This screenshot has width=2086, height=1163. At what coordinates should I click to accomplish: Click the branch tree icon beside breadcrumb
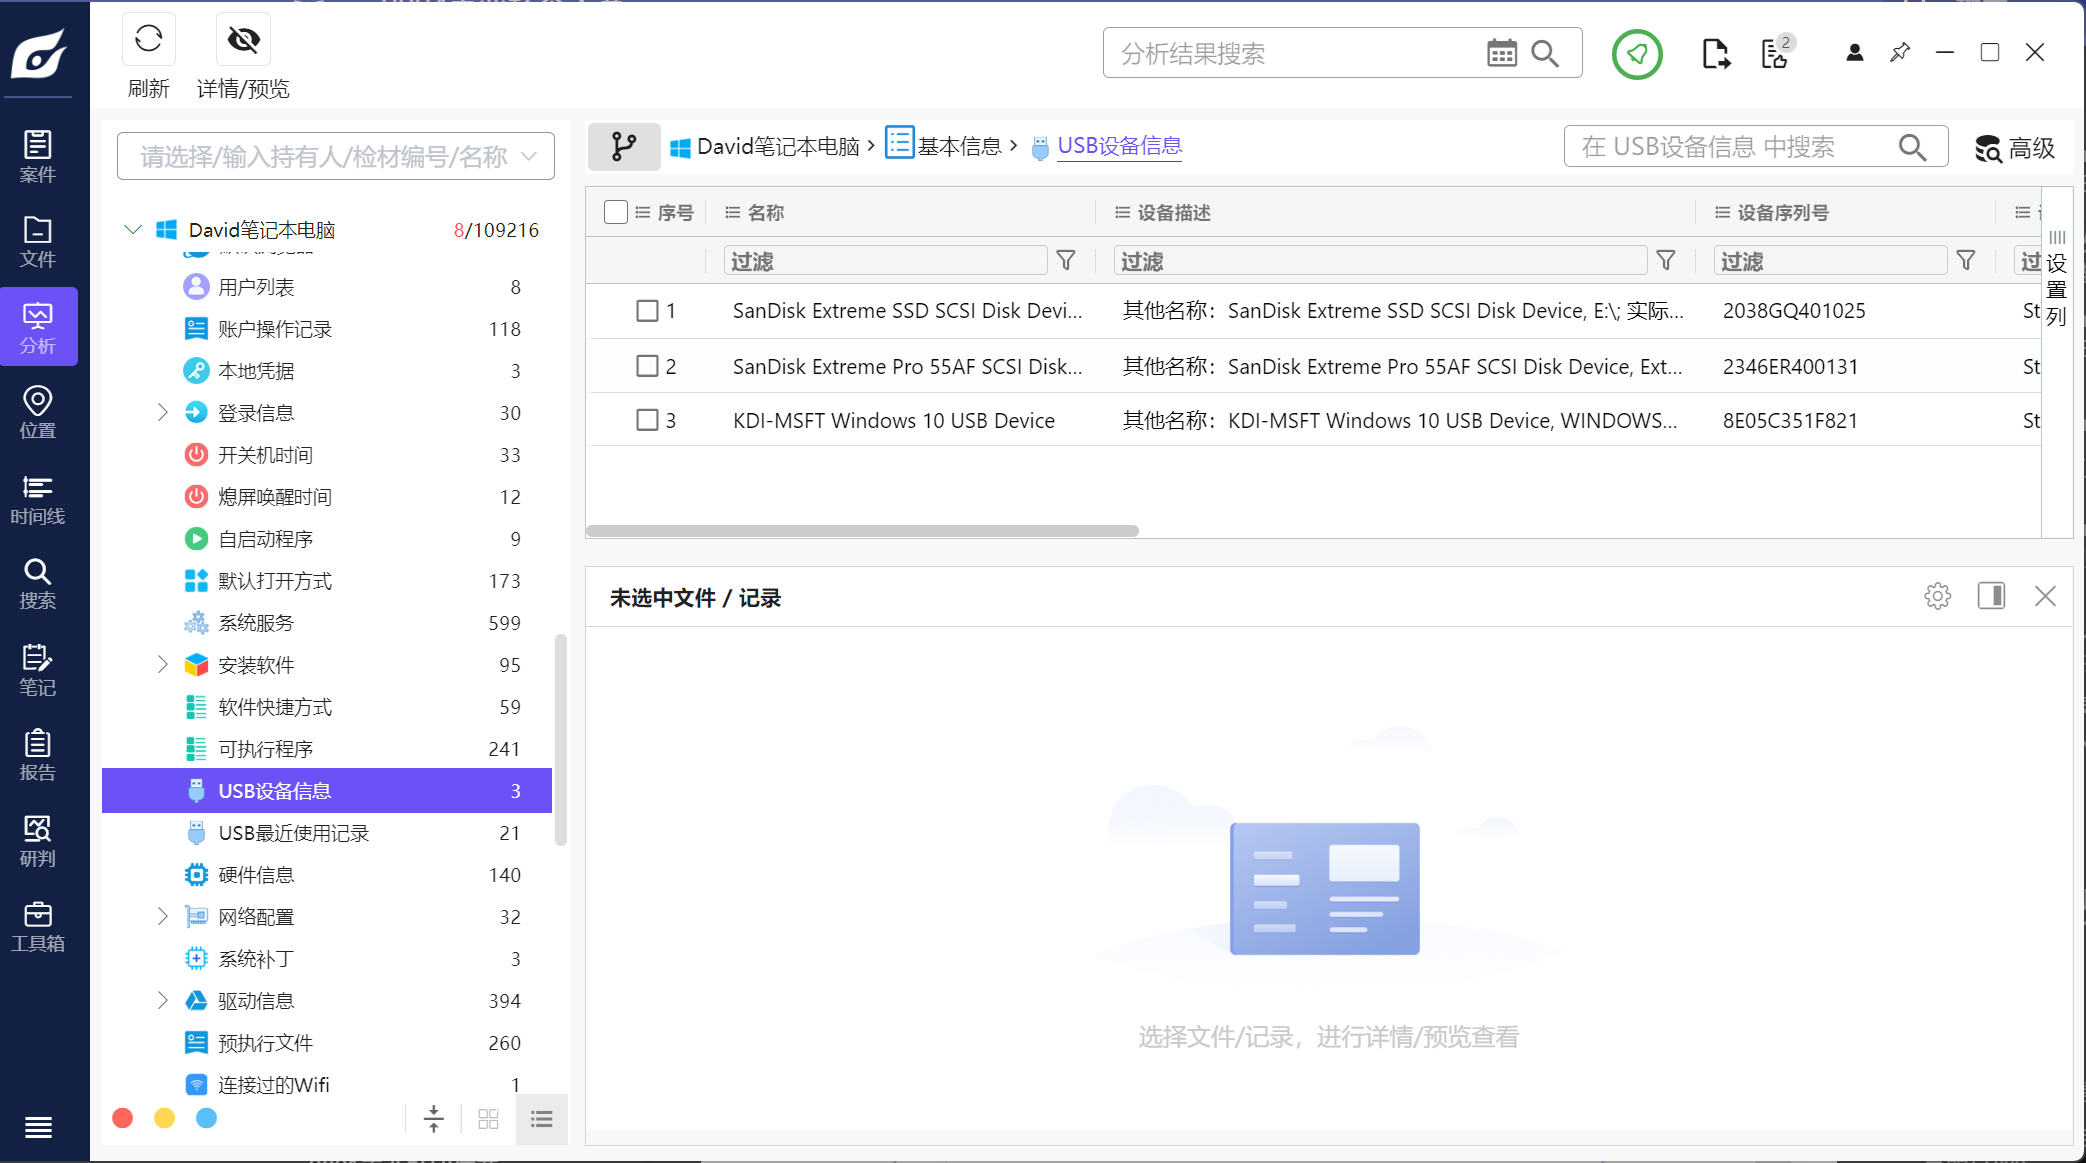623,147
